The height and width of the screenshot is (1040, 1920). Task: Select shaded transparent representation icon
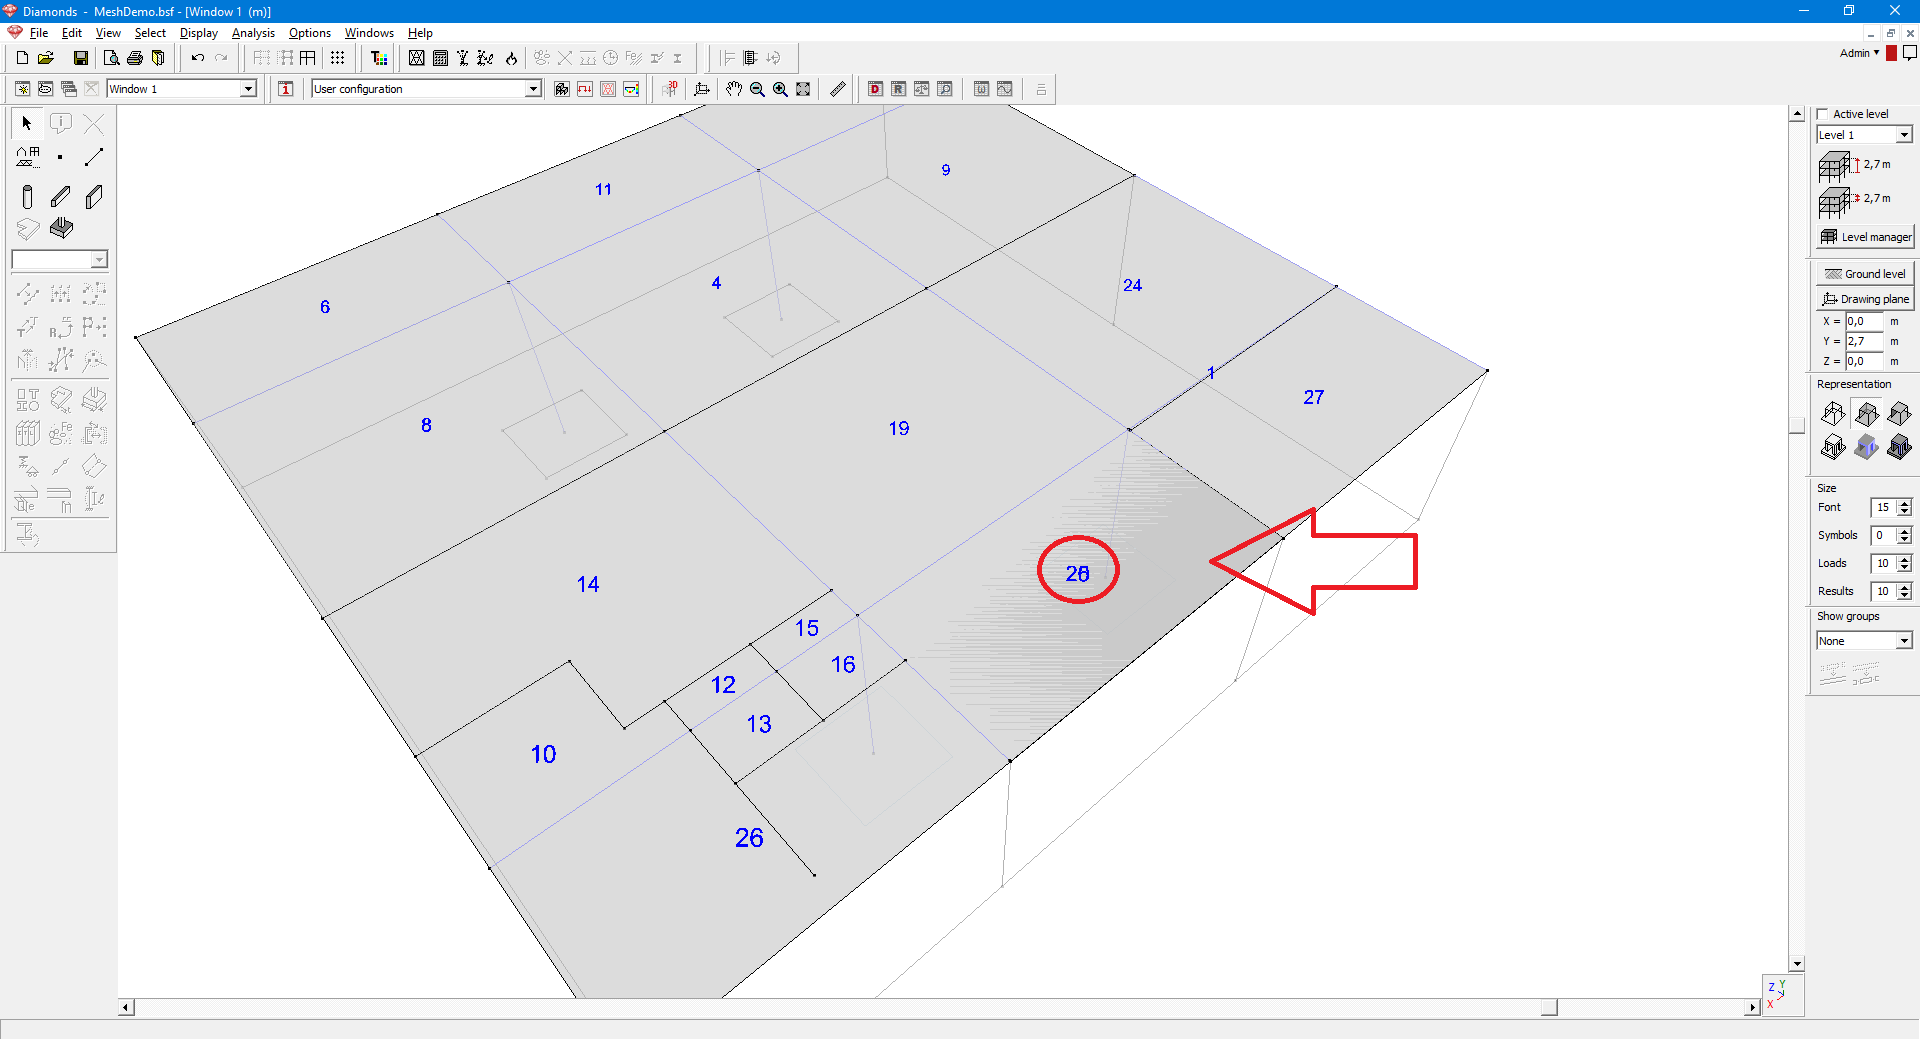pos(1866,413)
